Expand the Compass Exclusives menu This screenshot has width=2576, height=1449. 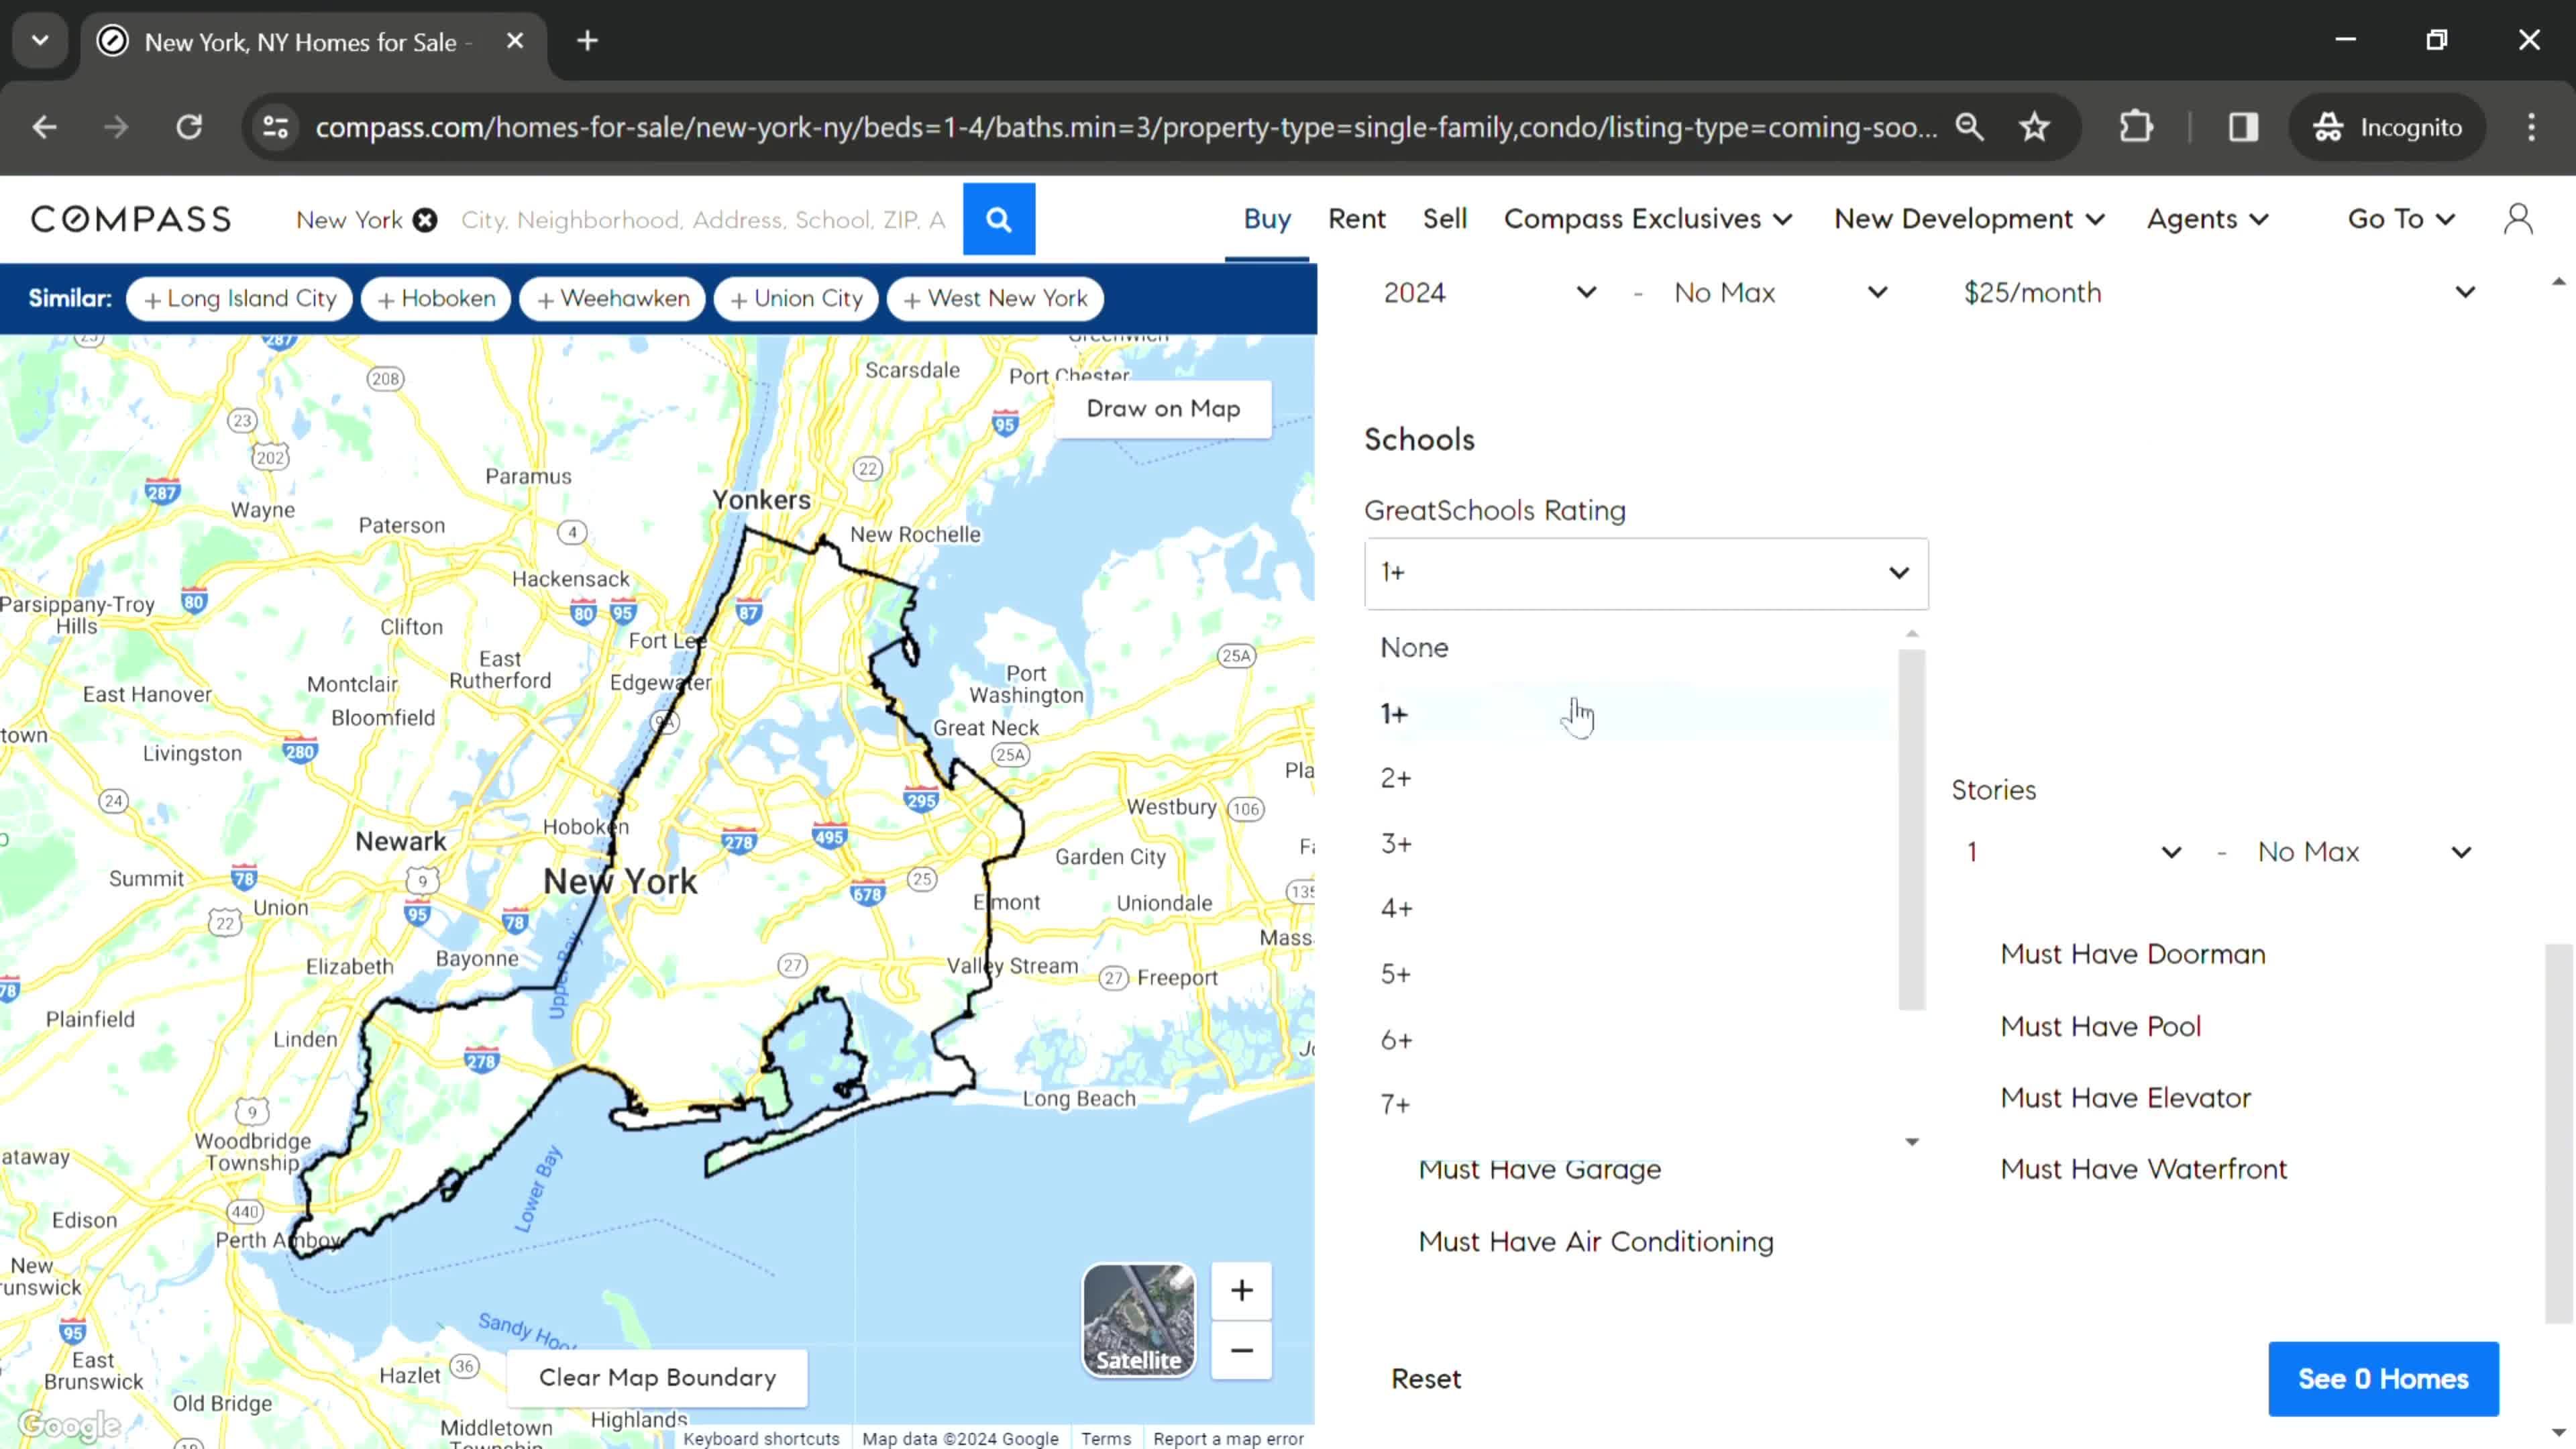coord(1648,219)
